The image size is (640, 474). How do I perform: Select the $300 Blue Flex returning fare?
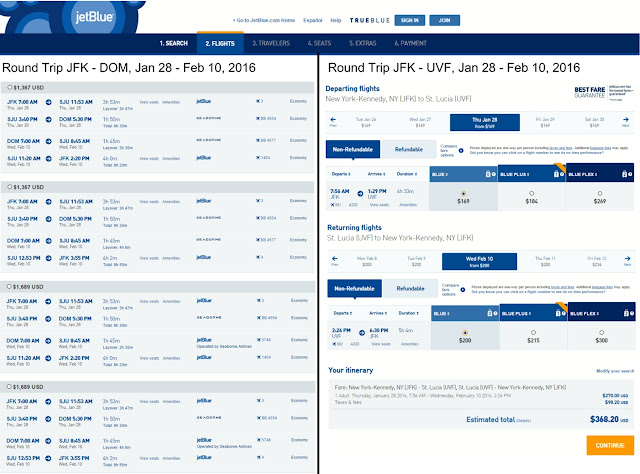602,333
